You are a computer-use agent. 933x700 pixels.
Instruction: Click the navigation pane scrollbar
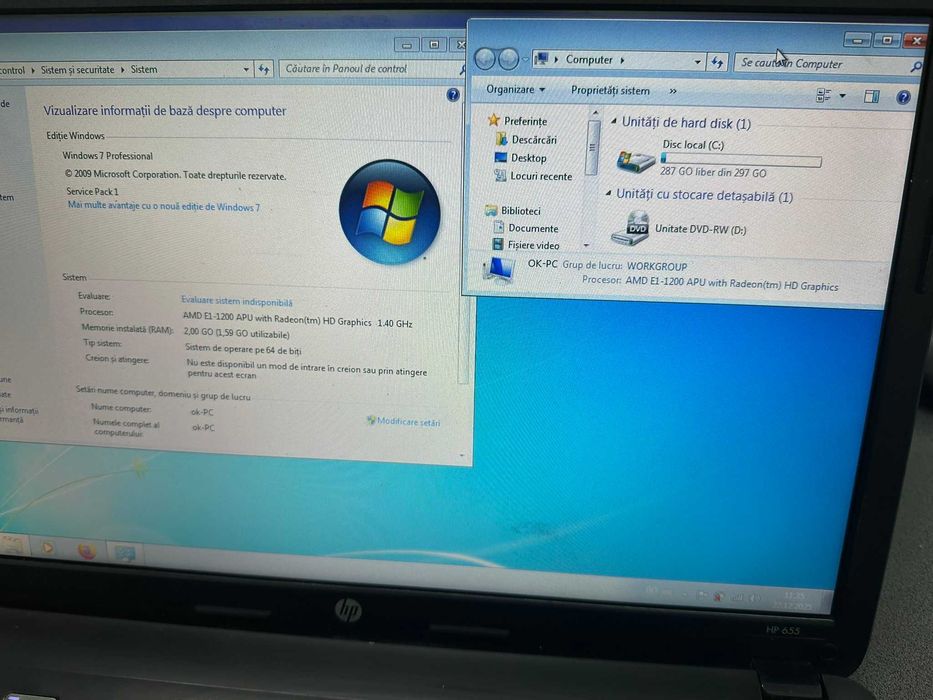pyautogui.click(x=592, y=148)
